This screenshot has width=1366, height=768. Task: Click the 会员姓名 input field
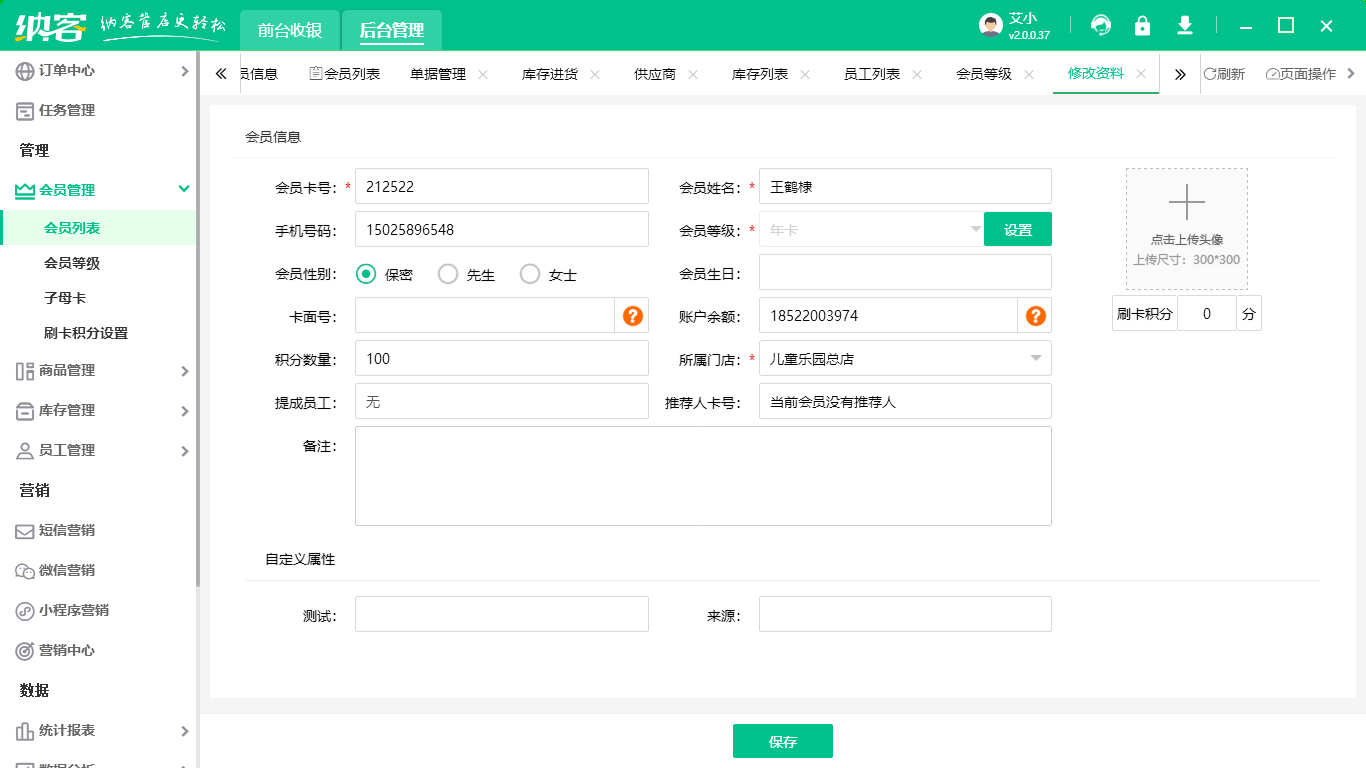(905, 186)
